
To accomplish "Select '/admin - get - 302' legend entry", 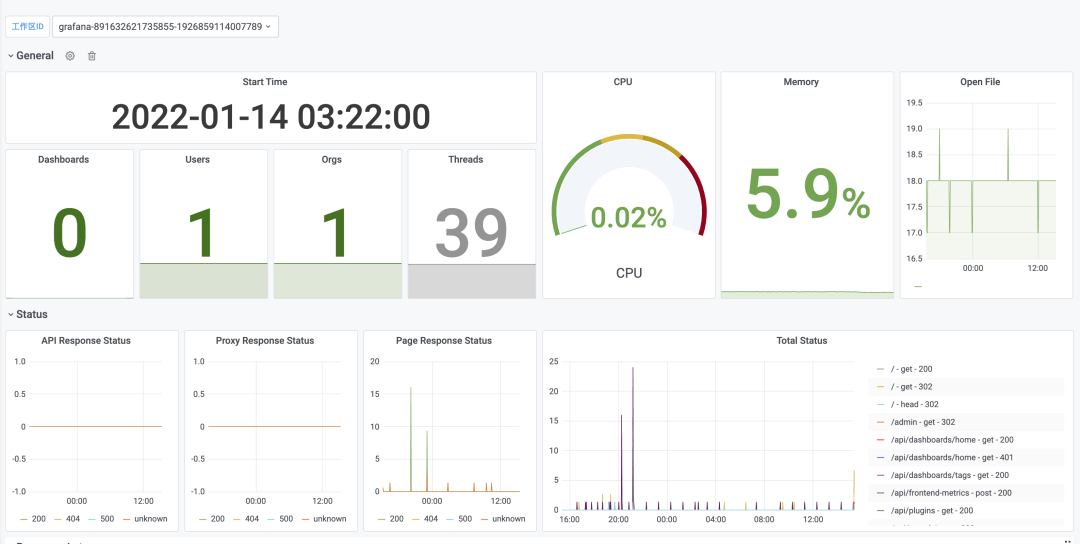I will click(x=913, y=422).
